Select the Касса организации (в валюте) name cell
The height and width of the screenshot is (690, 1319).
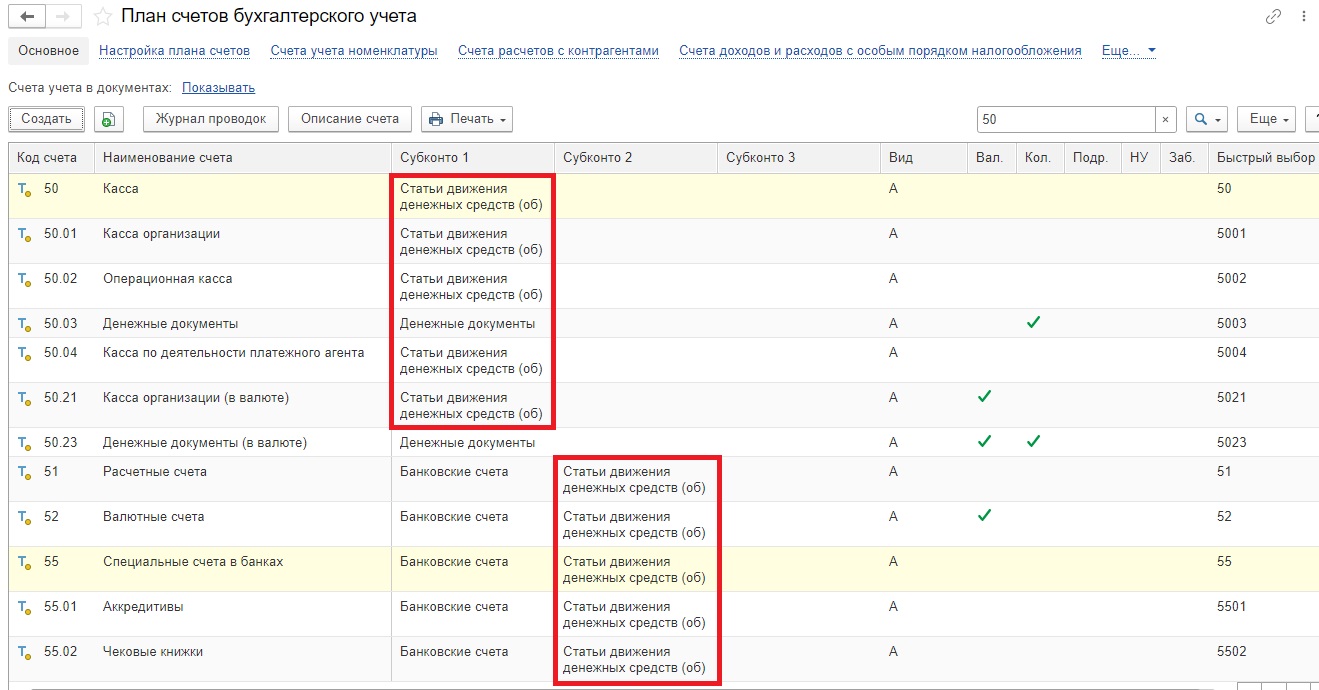point(243,405)
